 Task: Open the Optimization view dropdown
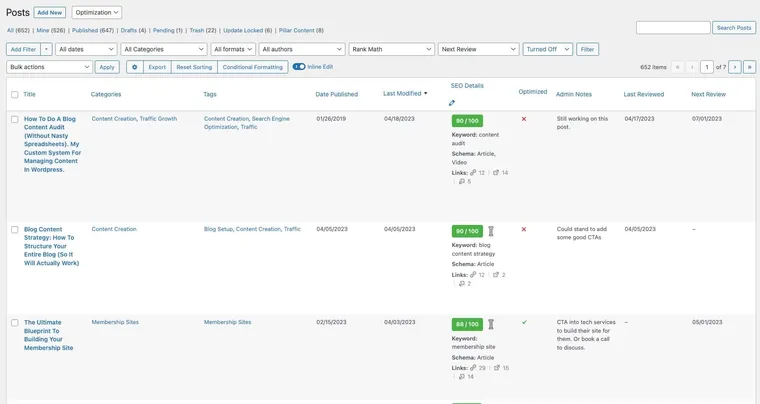97,12
